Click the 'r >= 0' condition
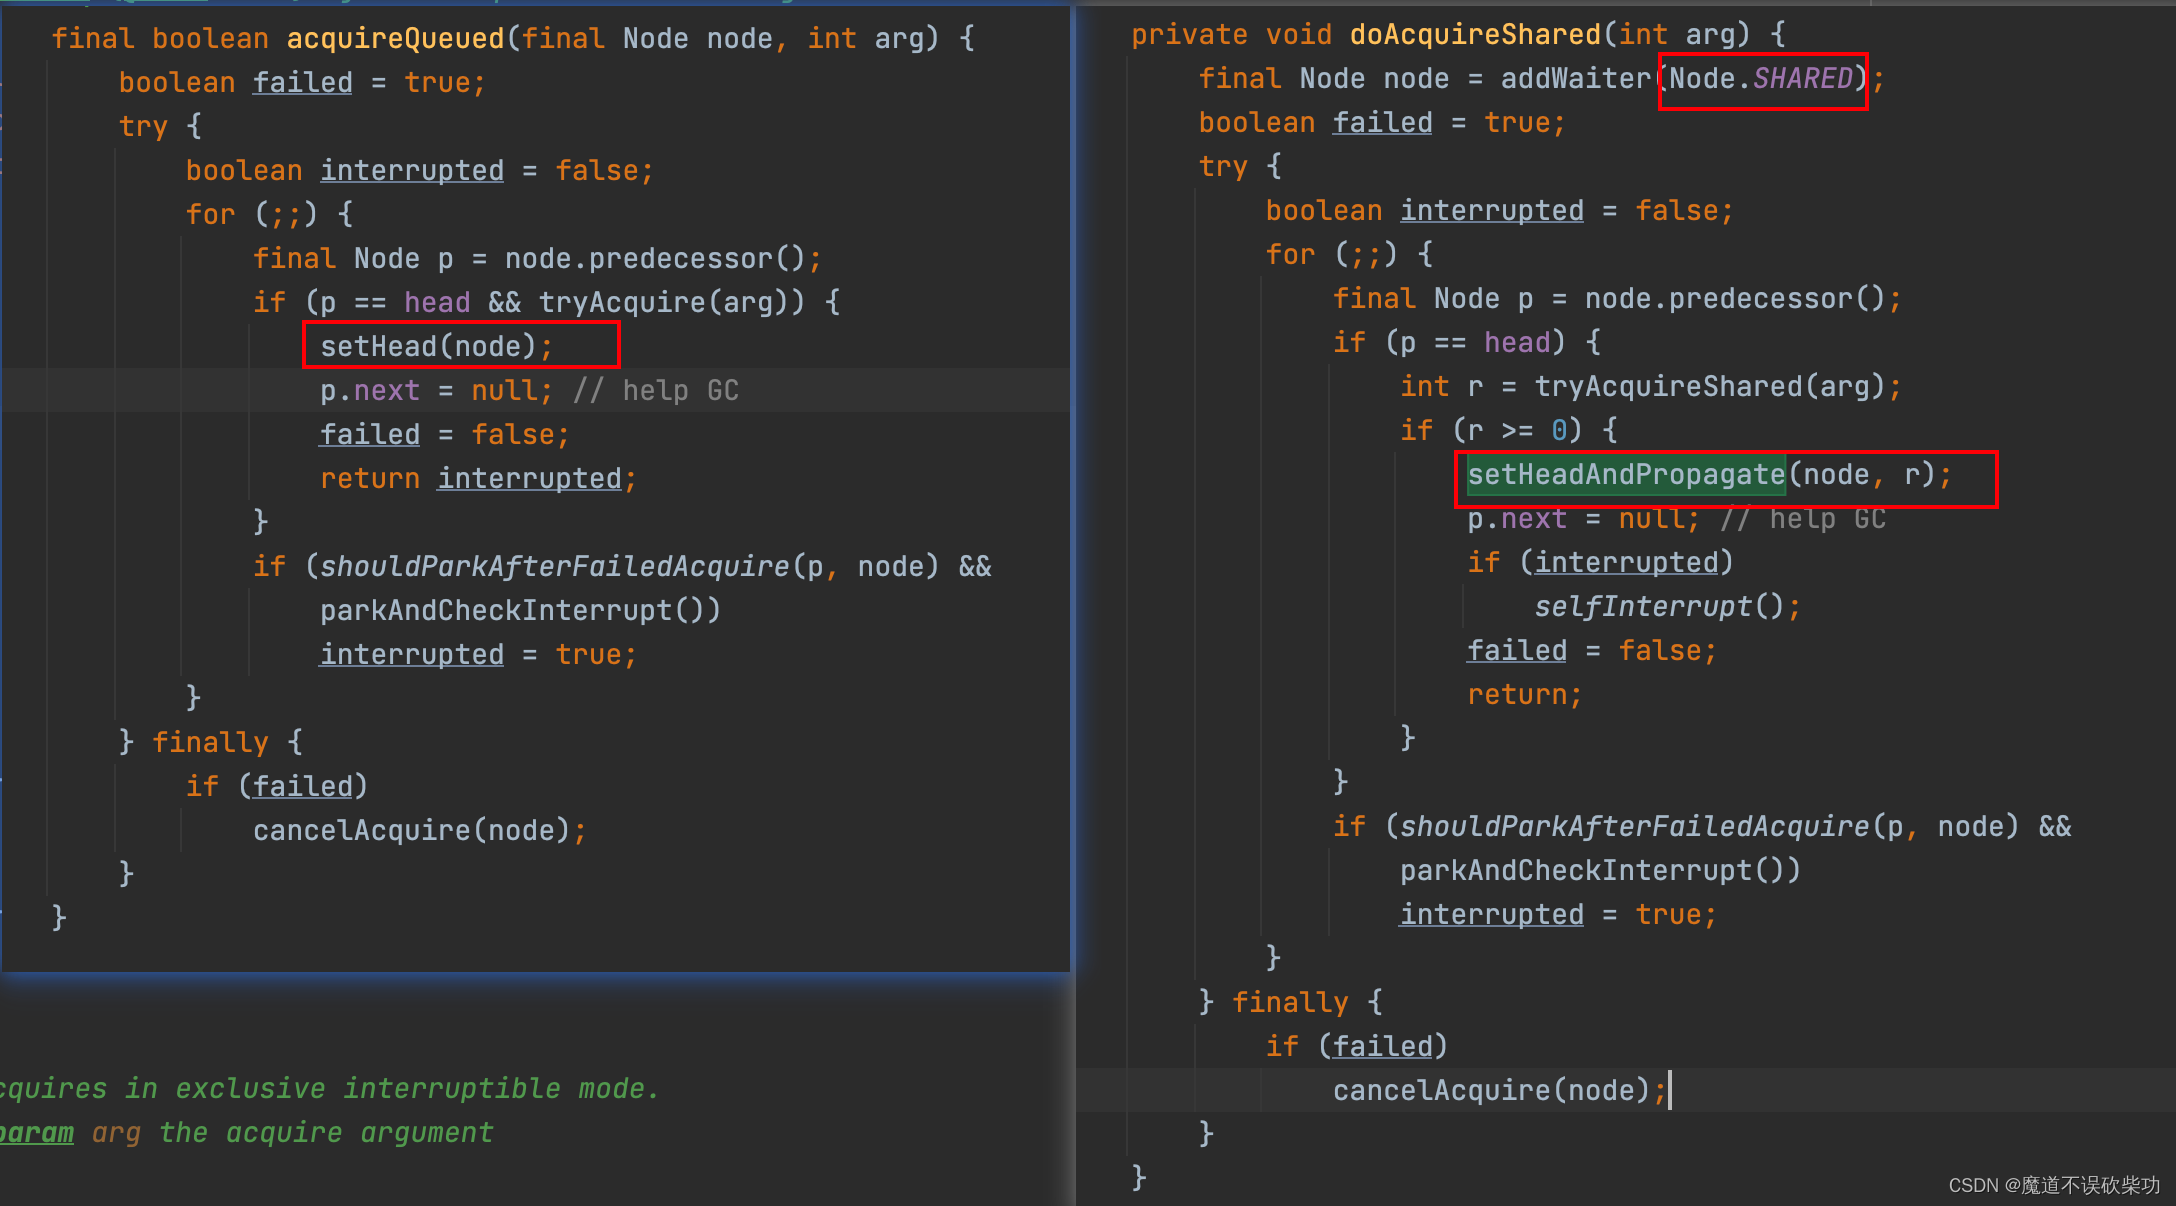The width and height of the screenshot is (2176, 1206). (x=1517, y=430)
